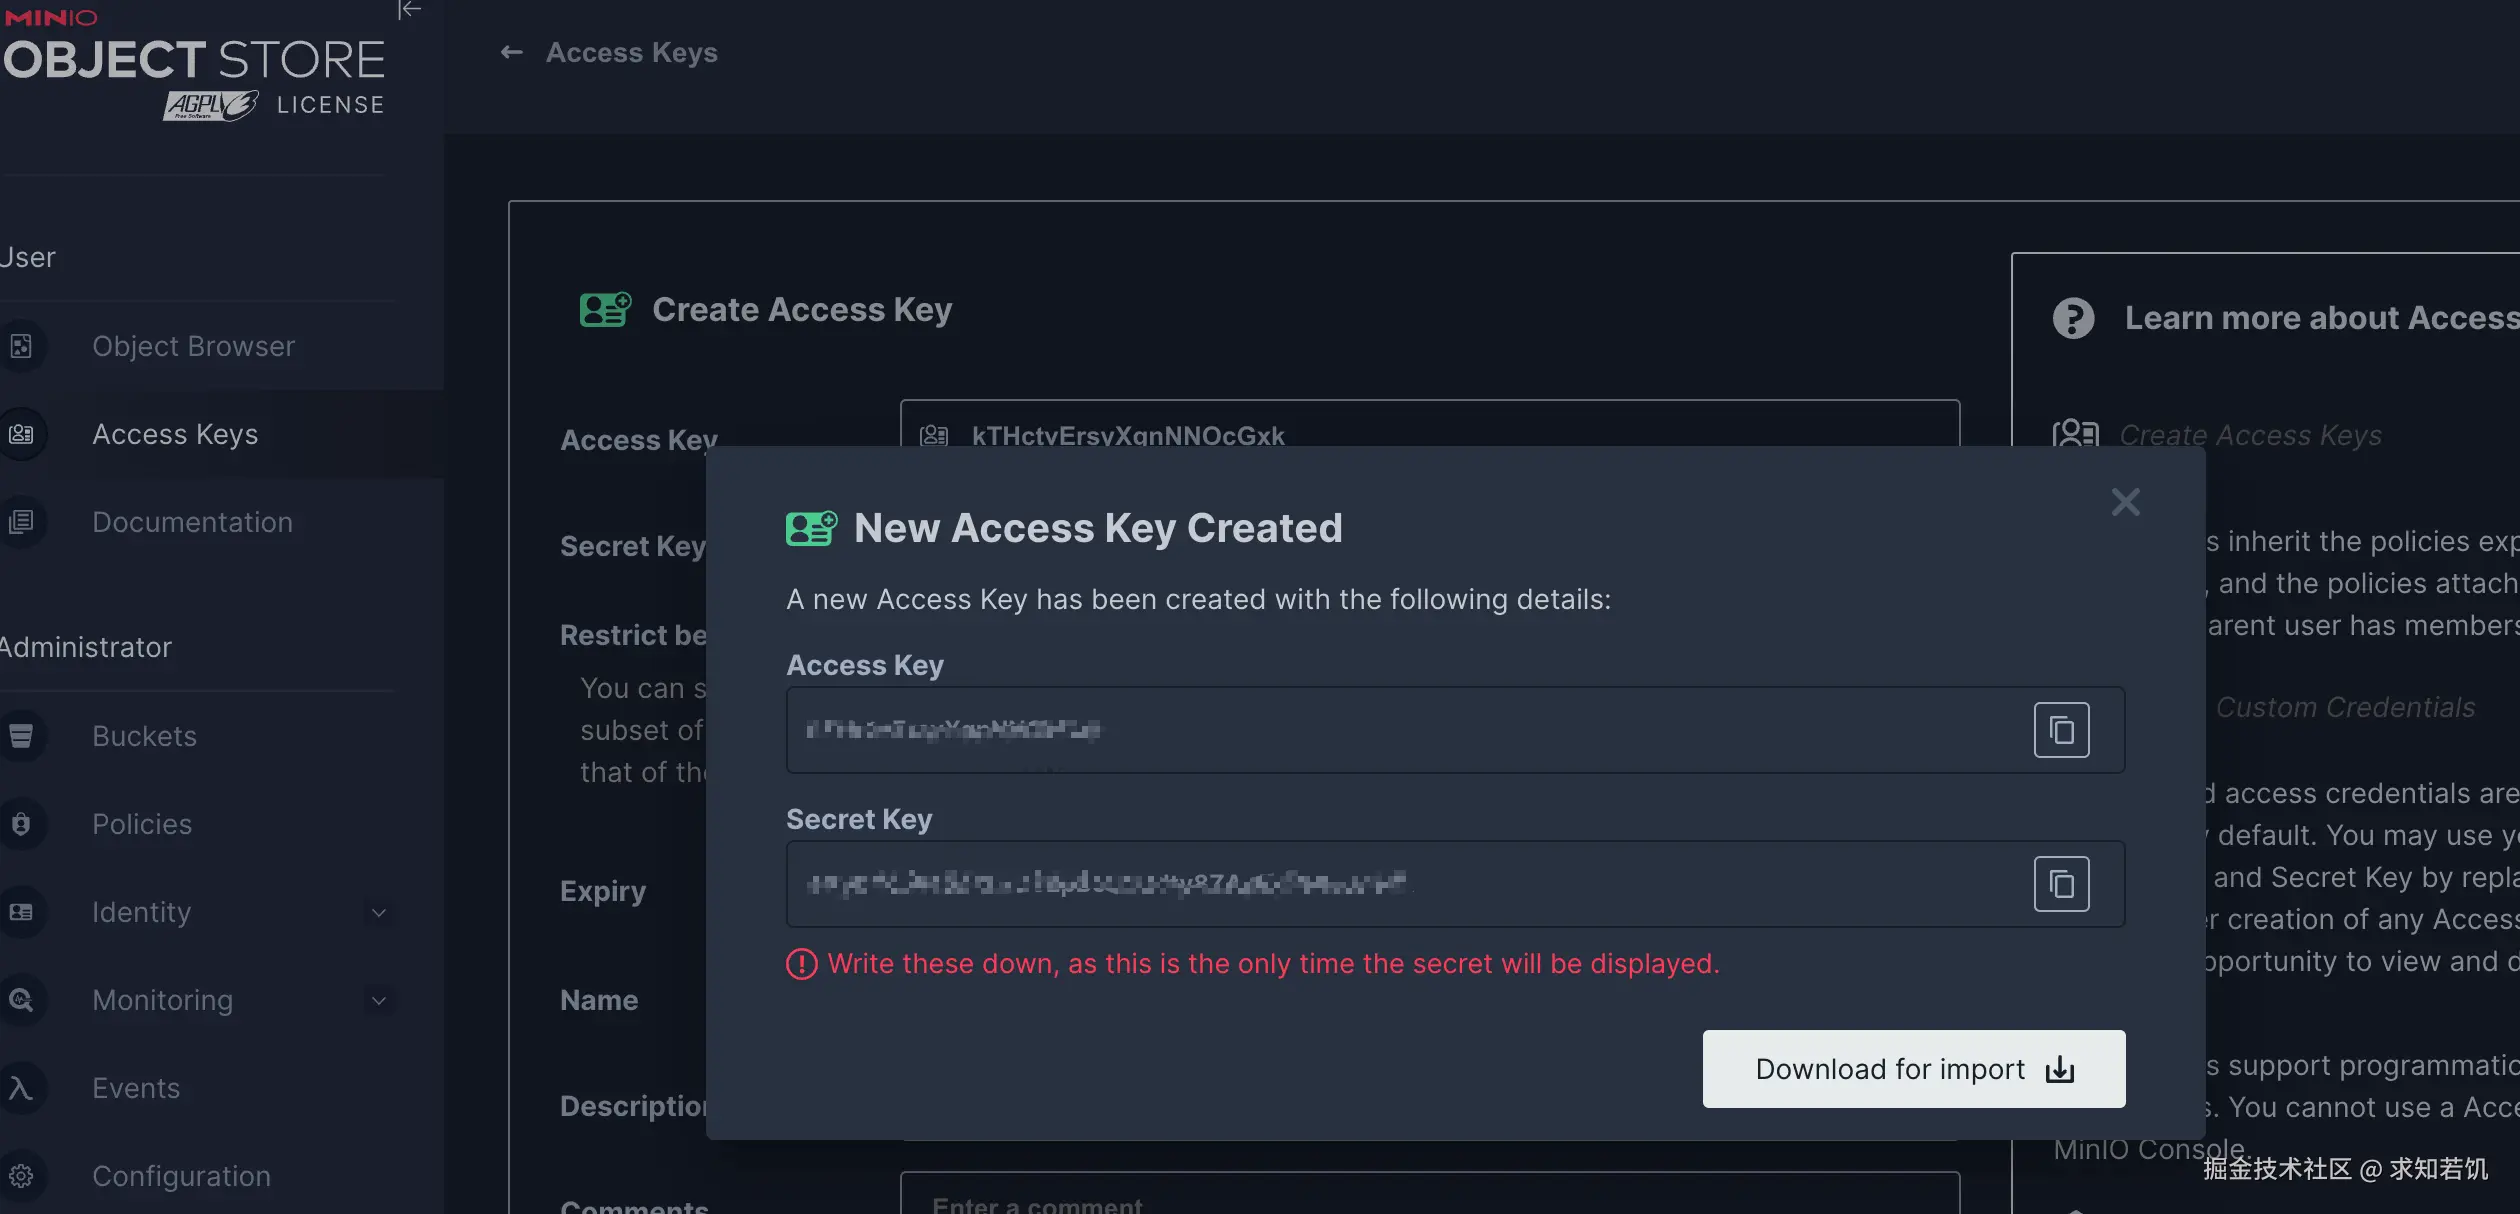Open the Documentation sidebar item

[x=192, y=522]
